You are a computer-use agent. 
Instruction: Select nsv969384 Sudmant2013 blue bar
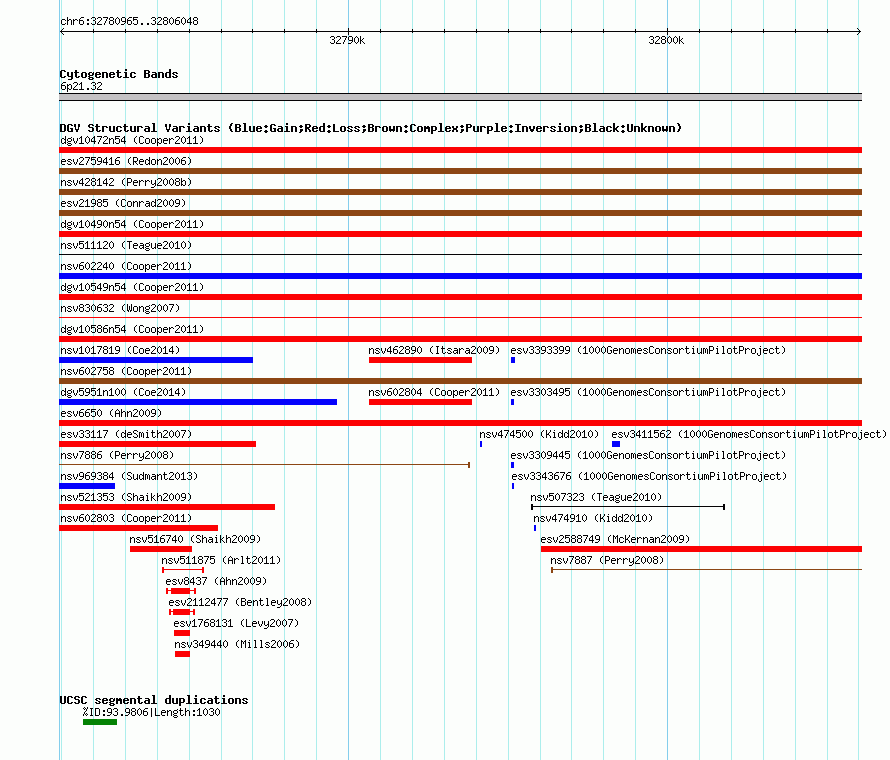87,486
